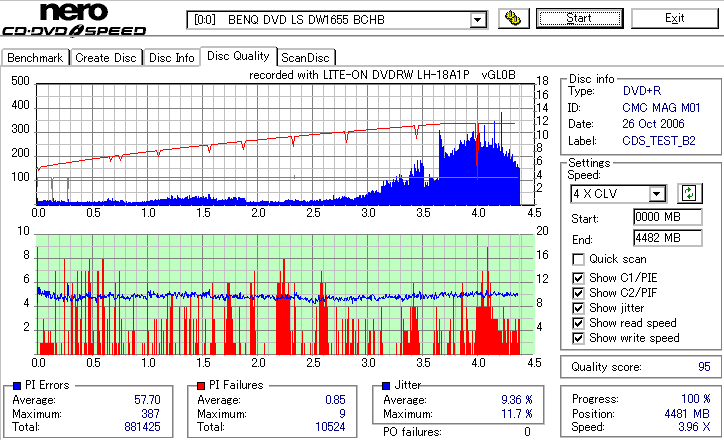
Task: Open the drive selection dropdown arrow
Action: [477, 20]
